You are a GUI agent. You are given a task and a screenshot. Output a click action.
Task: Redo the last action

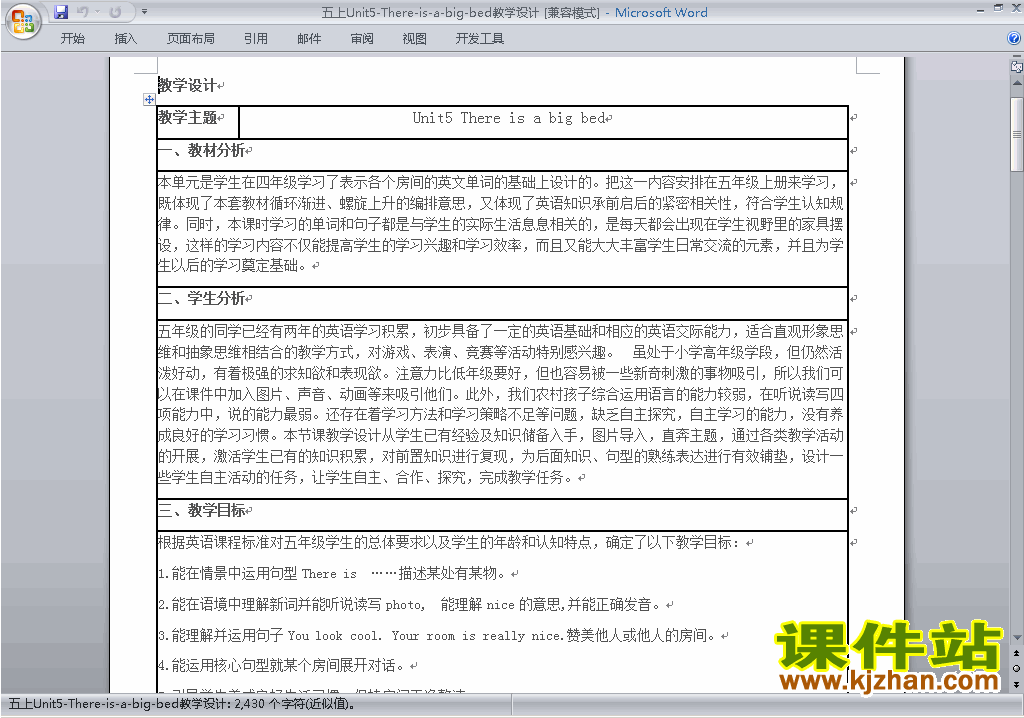115,12
